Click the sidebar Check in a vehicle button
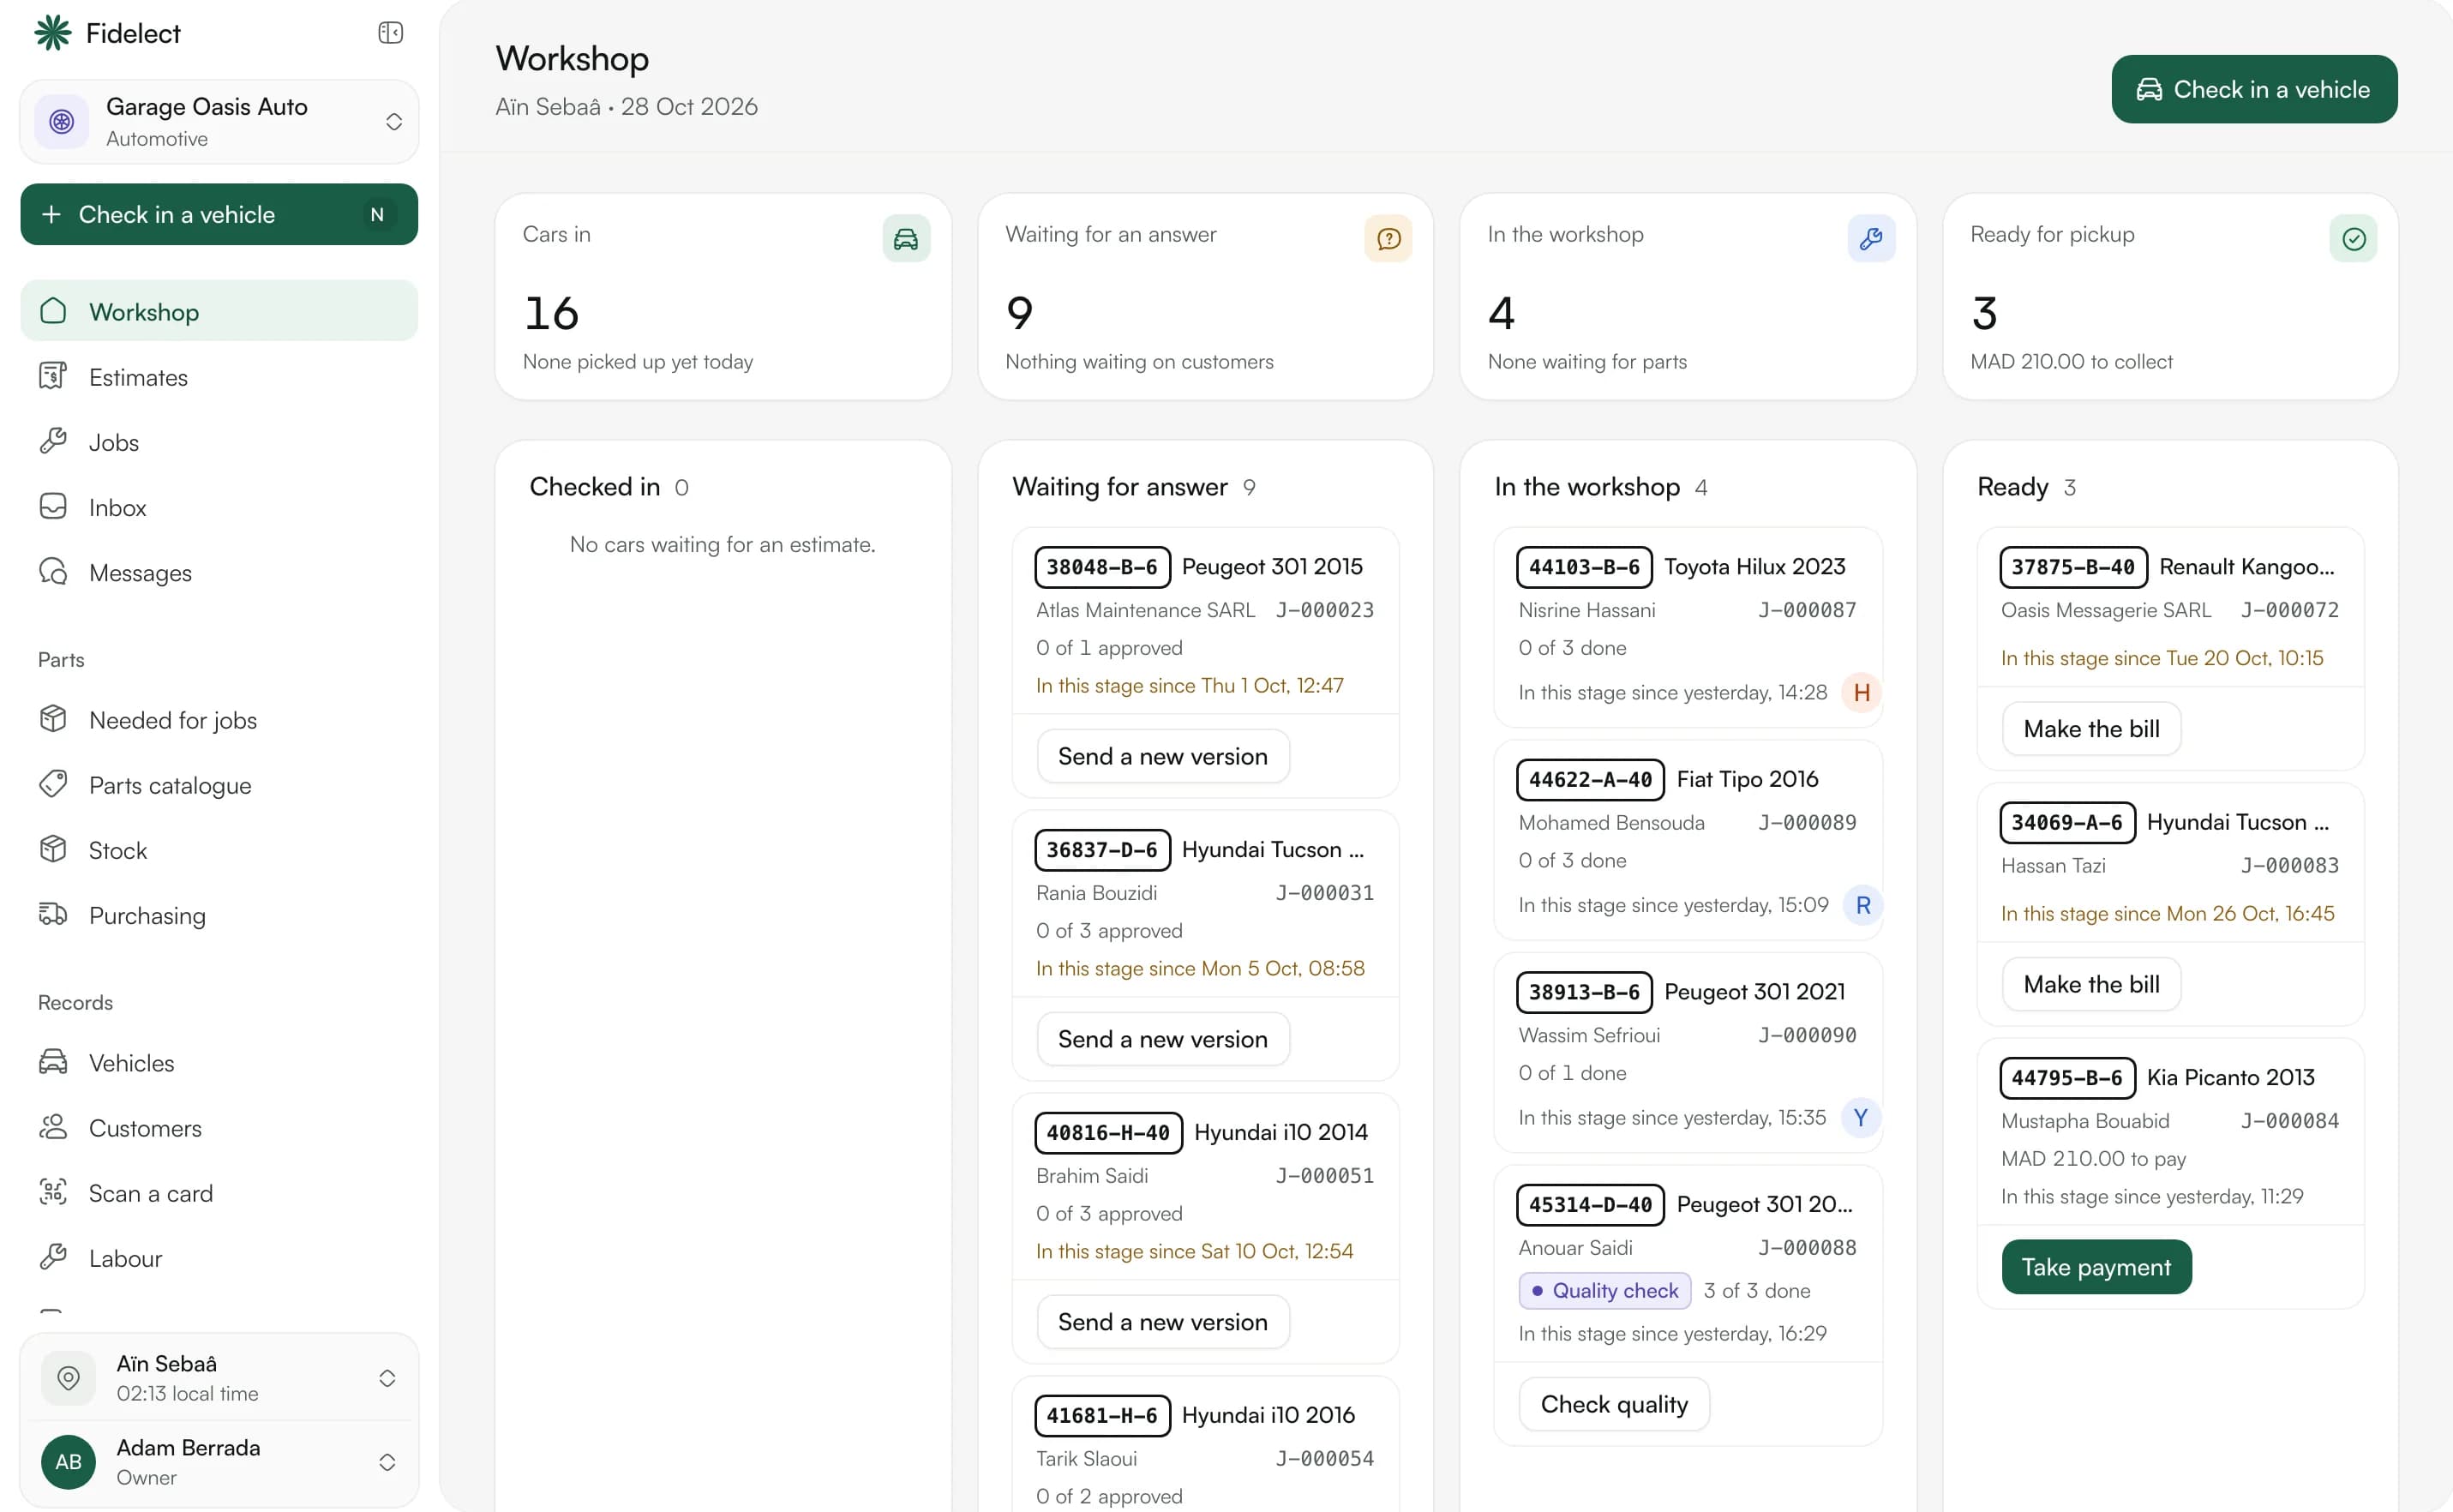Screen dimensions: 2453x1512 [219, 214]
